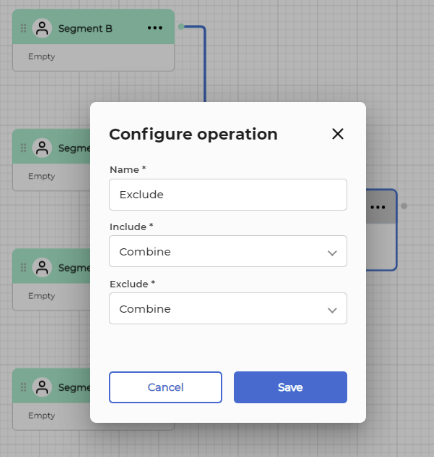Click the user icon on the third segment card
Viewport: 434px width, 457px height.
pyautogui.click(x=42, y=268)
